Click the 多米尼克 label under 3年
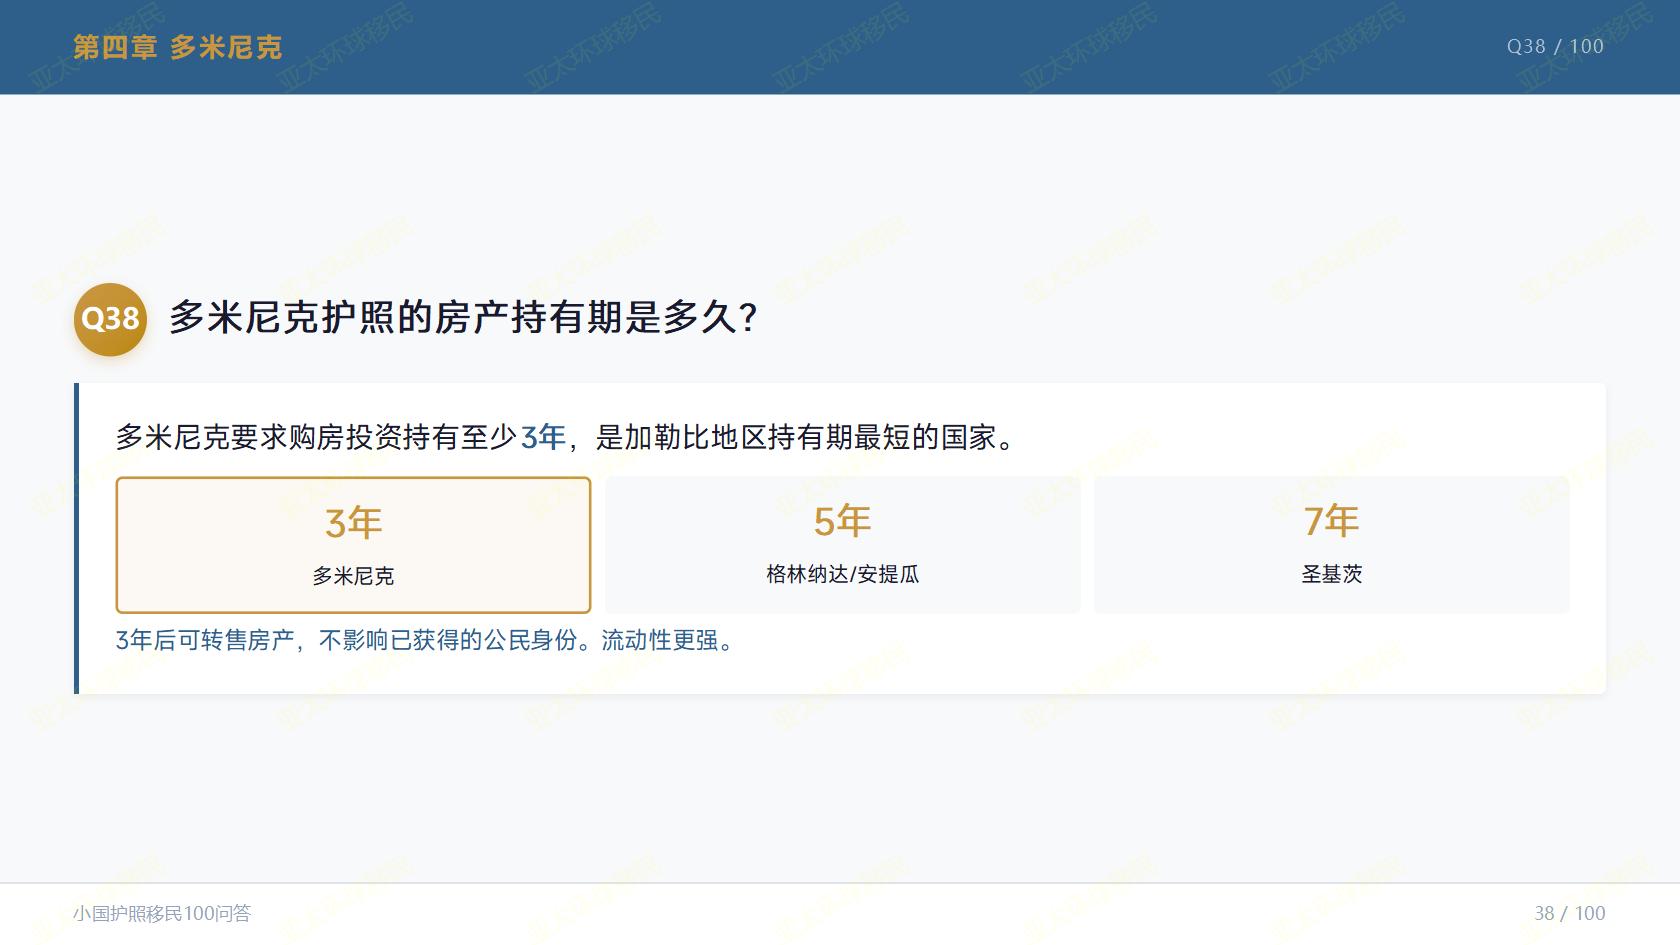1680x945 pixels. [x=353, y=576]
